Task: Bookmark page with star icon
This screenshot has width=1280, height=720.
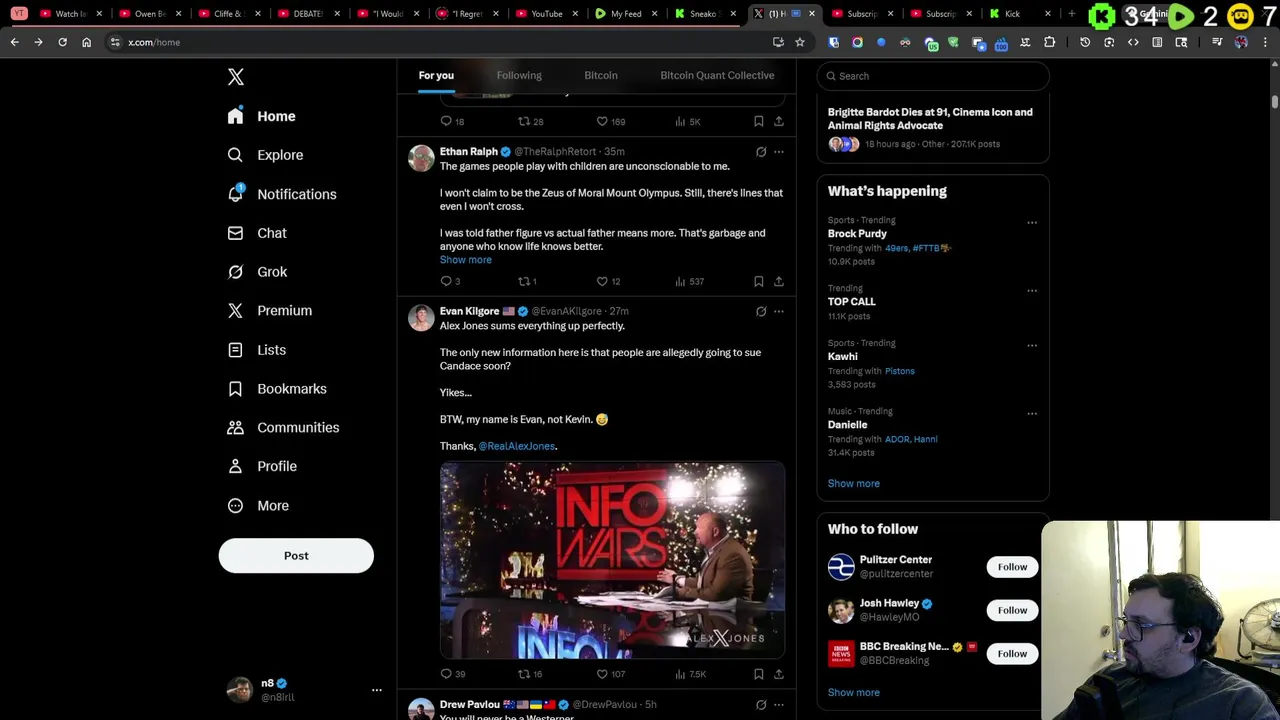Action: (800, 42)
